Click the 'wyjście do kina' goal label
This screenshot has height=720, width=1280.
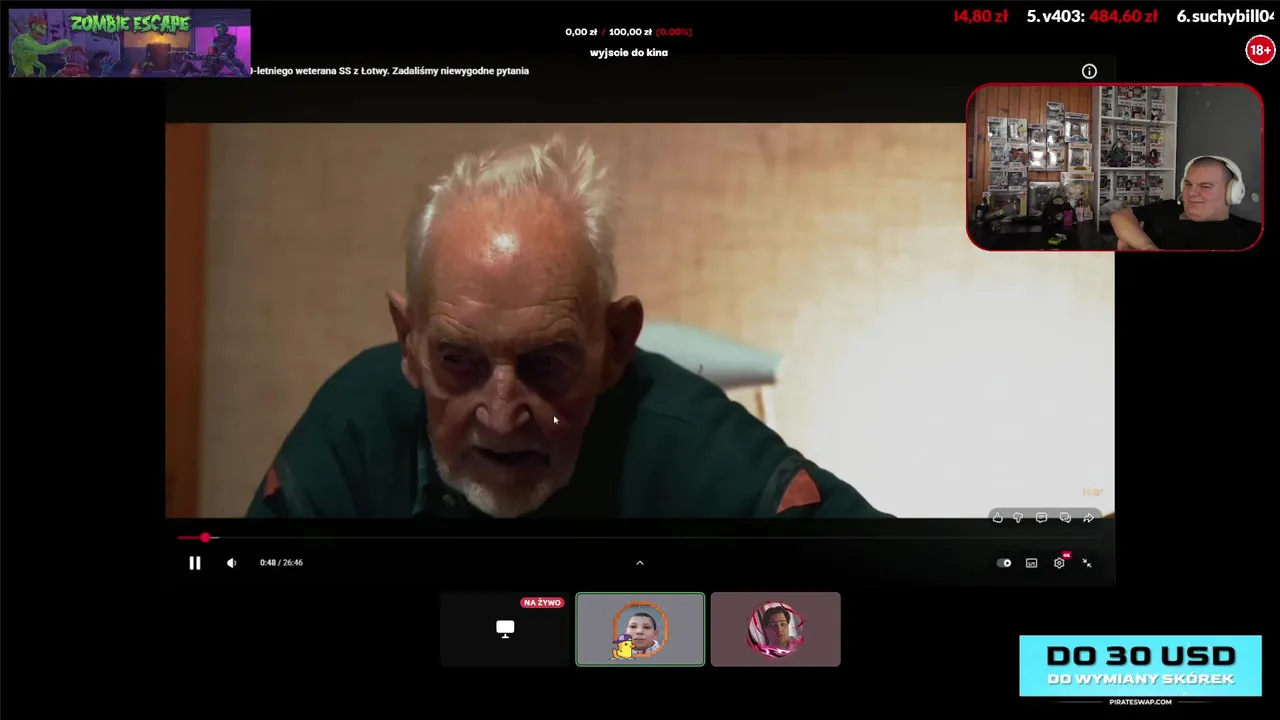click(x=629, y=53)
